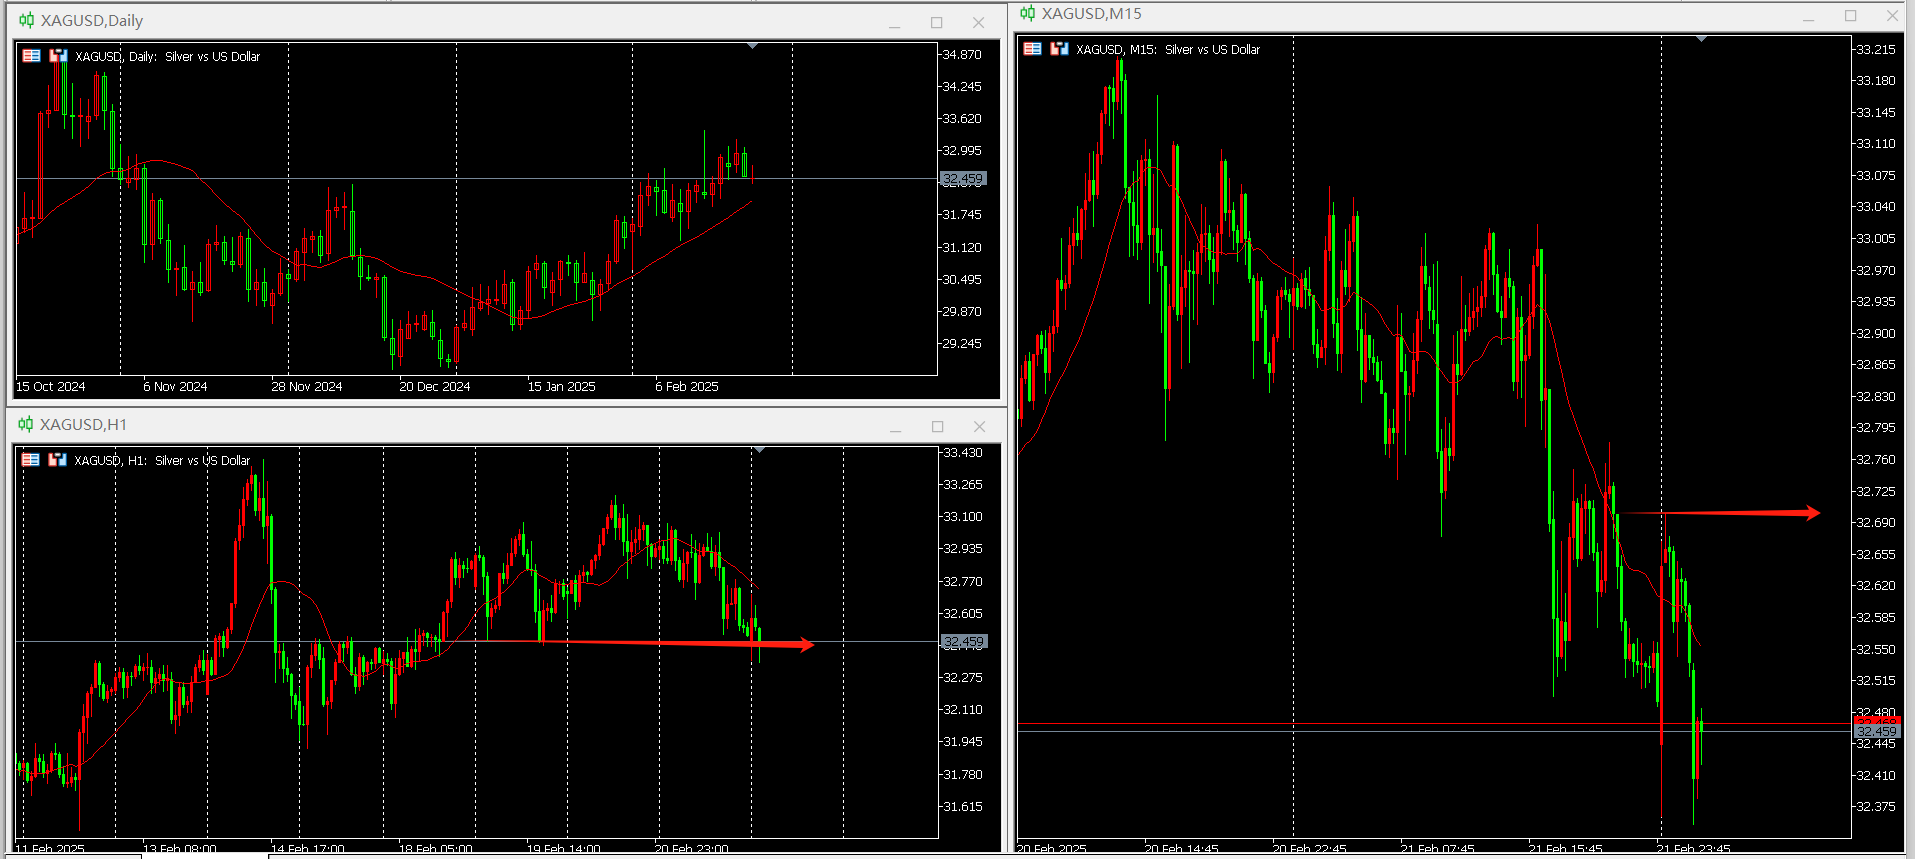
Task: Click the 6 Feb 2025 date label
Action: click(x=687, y=387)
